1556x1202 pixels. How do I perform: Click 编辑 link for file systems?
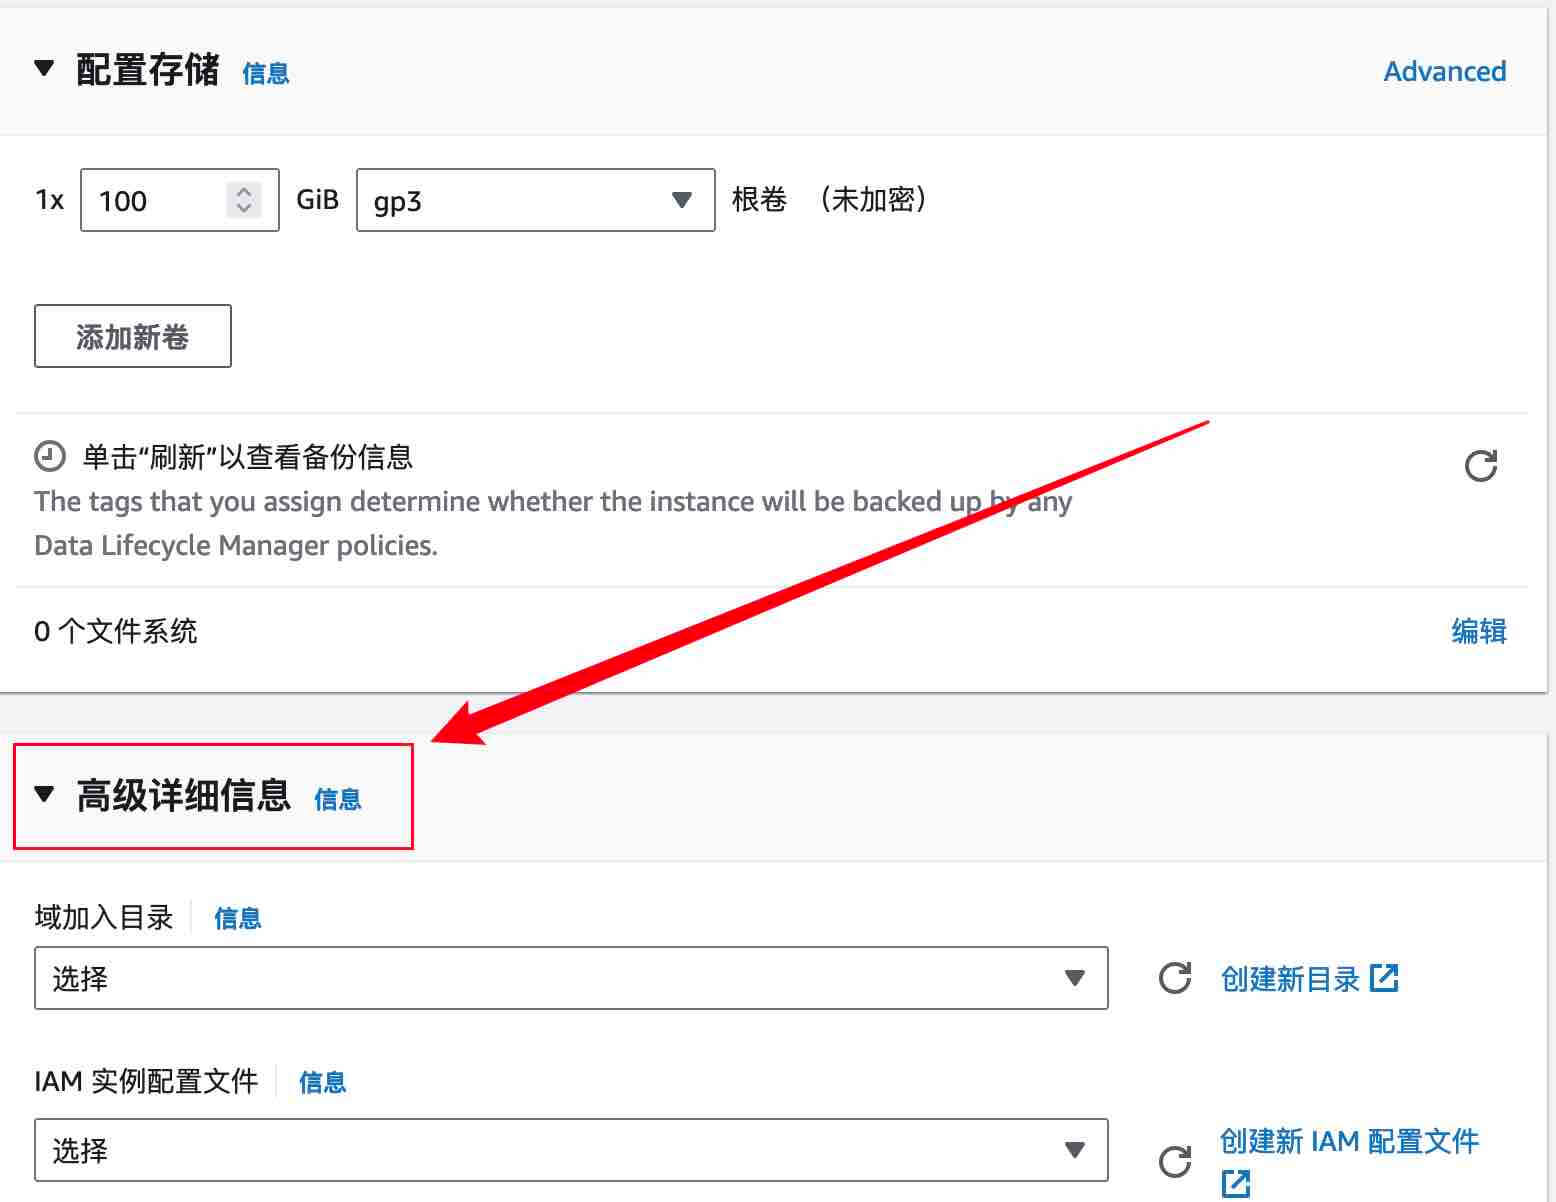point(1478,631)
